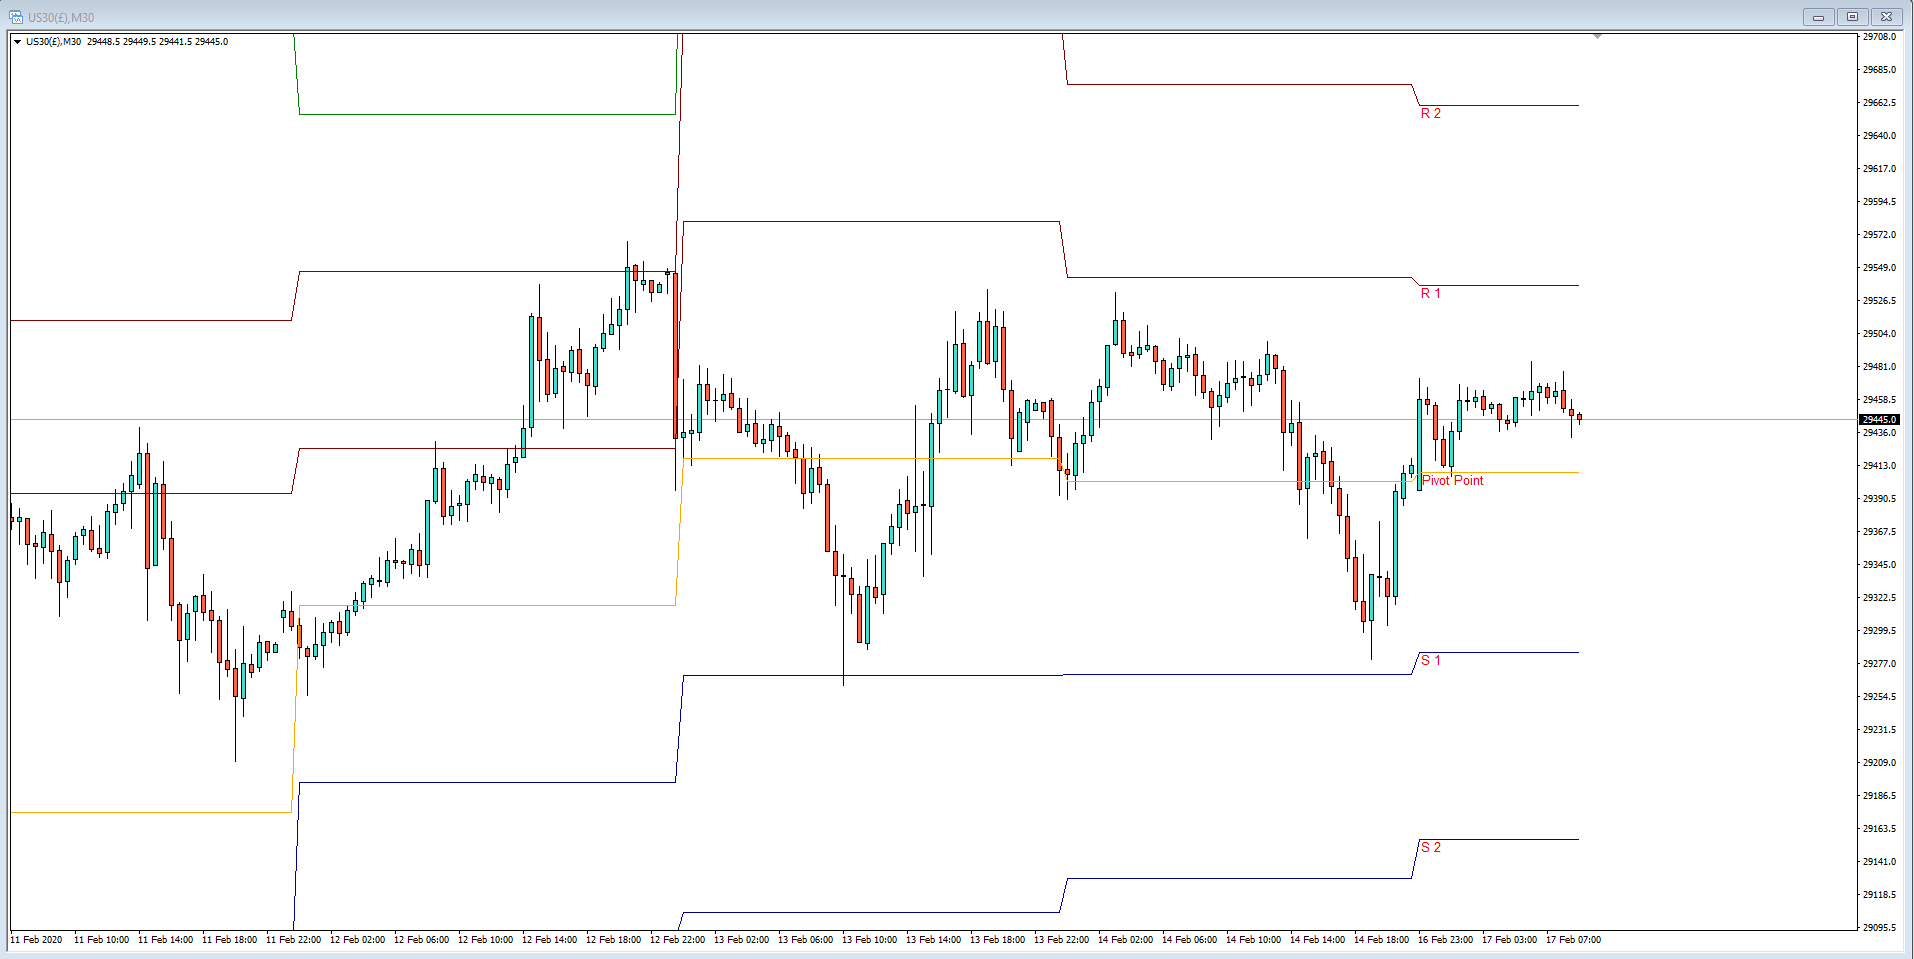Click the 16 Feb 23:00 time label

click(1446, 940)
